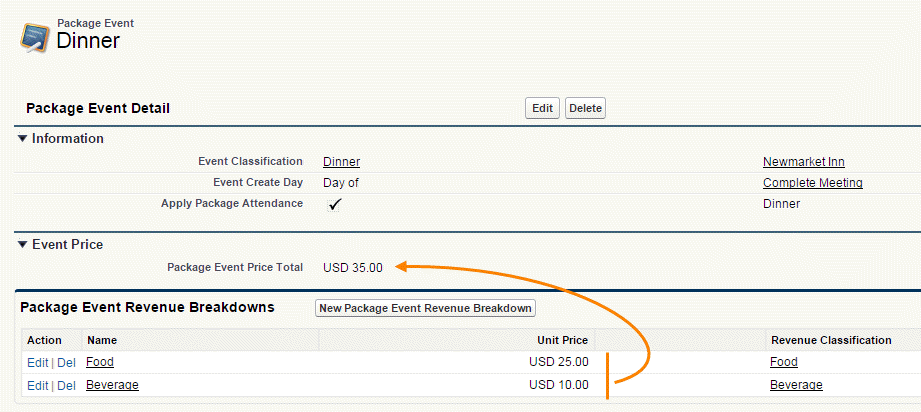Open the Beverage revenue classification link

(796, 385)
